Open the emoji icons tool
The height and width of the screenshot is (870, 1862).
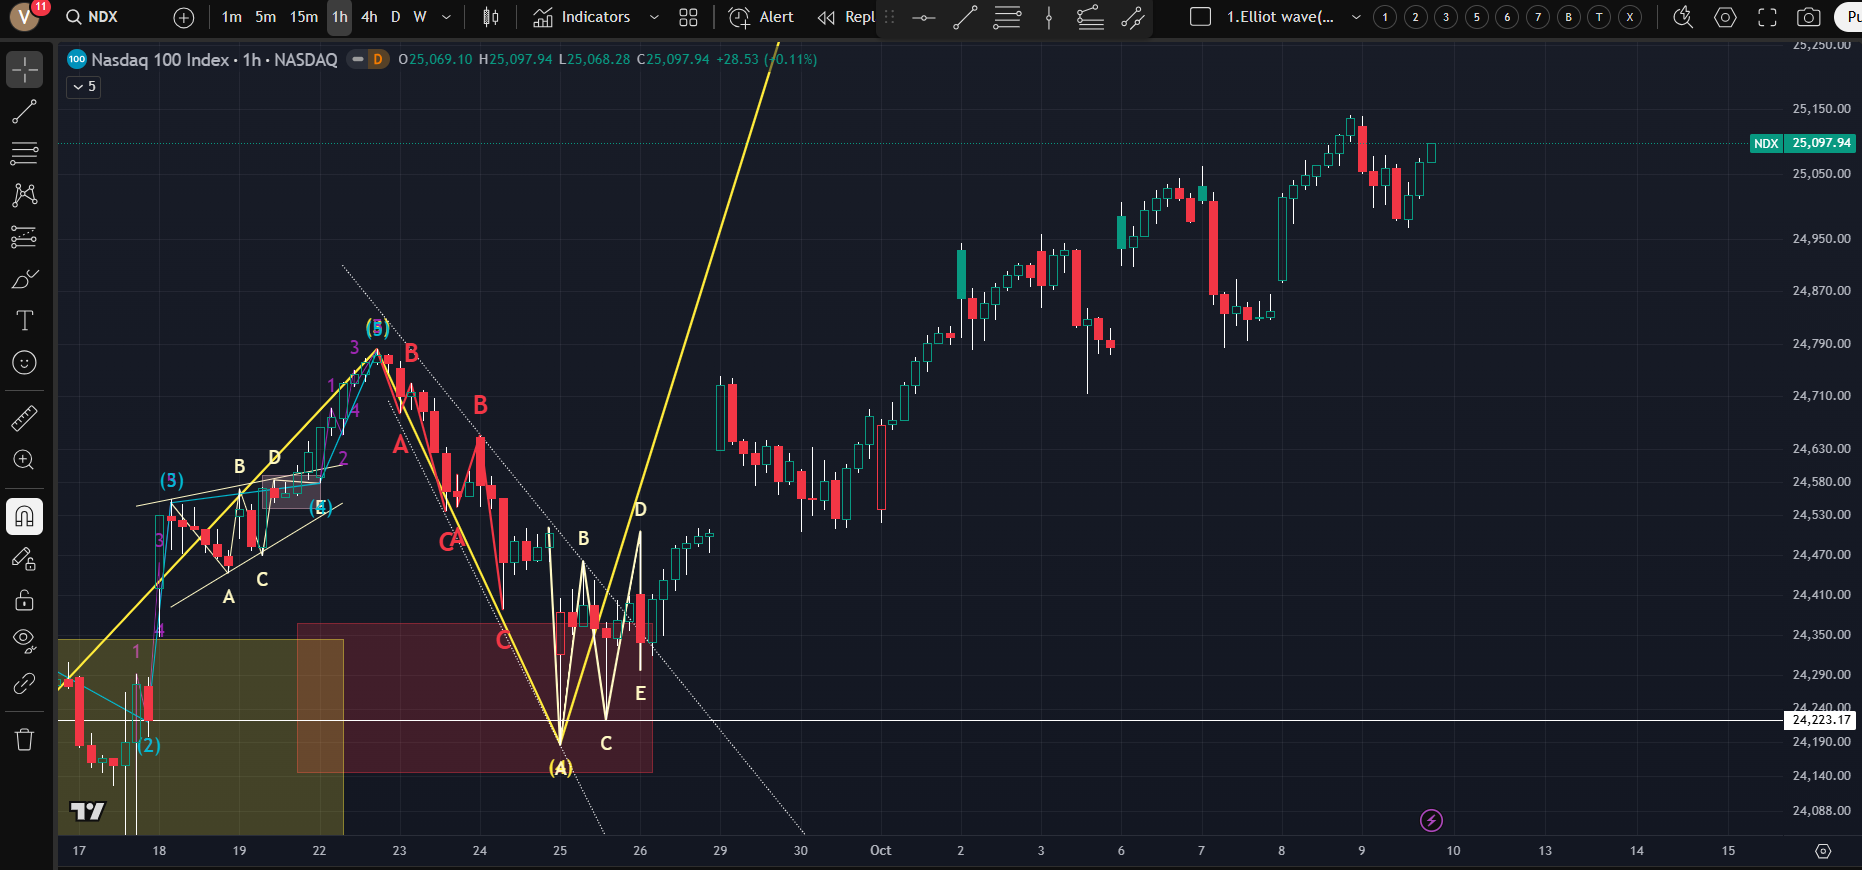tap(24, 363)
